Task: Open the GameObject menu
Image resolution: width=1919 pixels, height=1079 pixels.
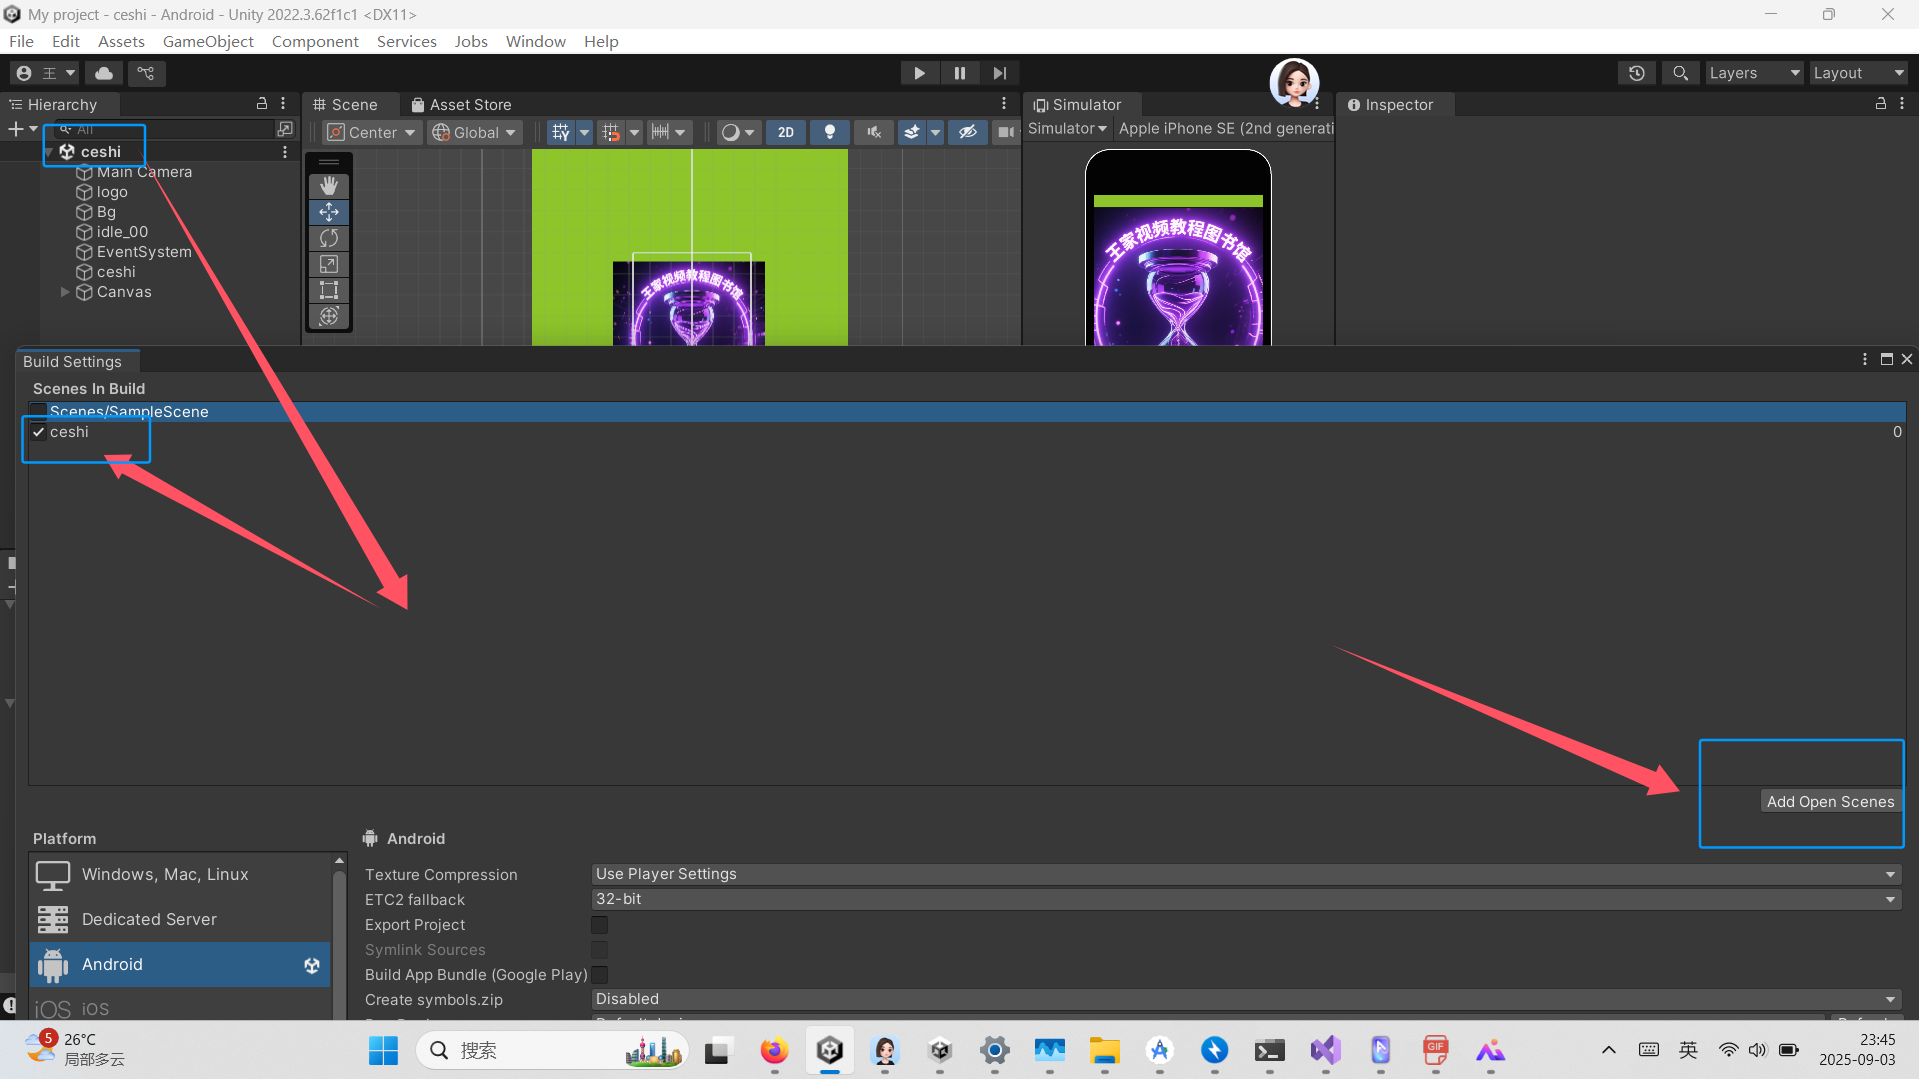Action: pyautogui.click(x=208, y=41)
